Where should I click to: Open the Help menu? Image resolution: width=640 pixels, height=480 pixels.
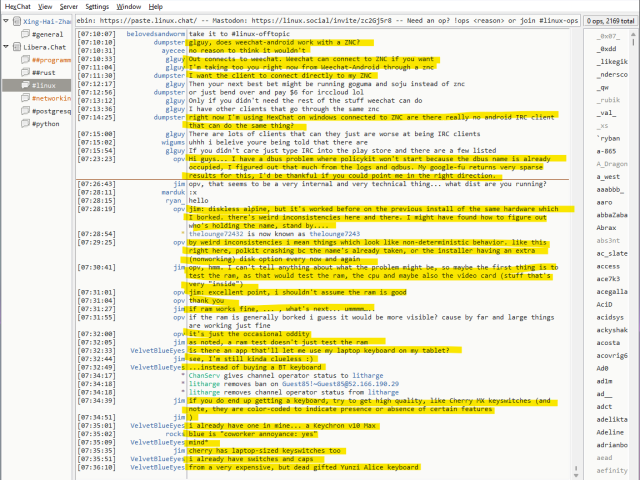point(156,7)
